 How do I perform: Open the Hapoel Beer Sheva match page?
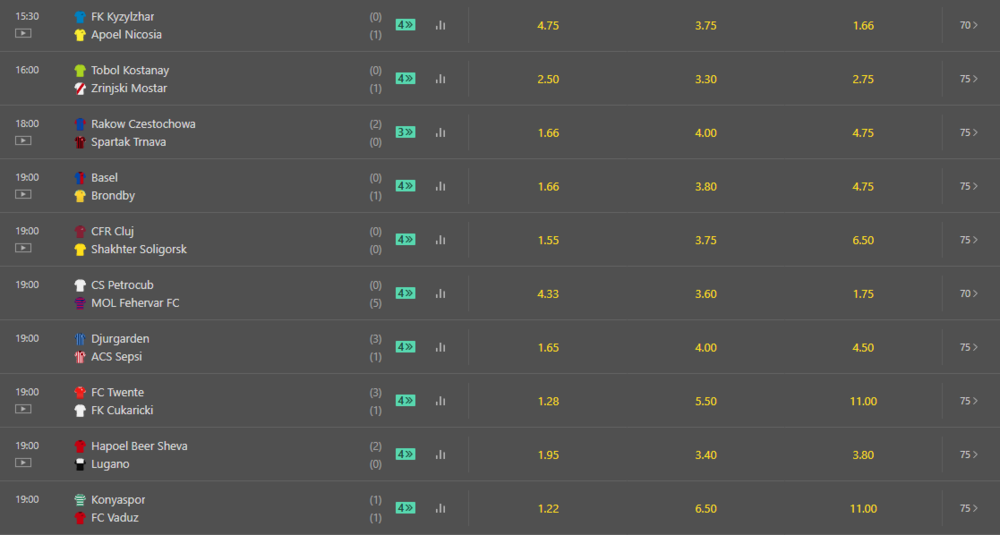139,446
